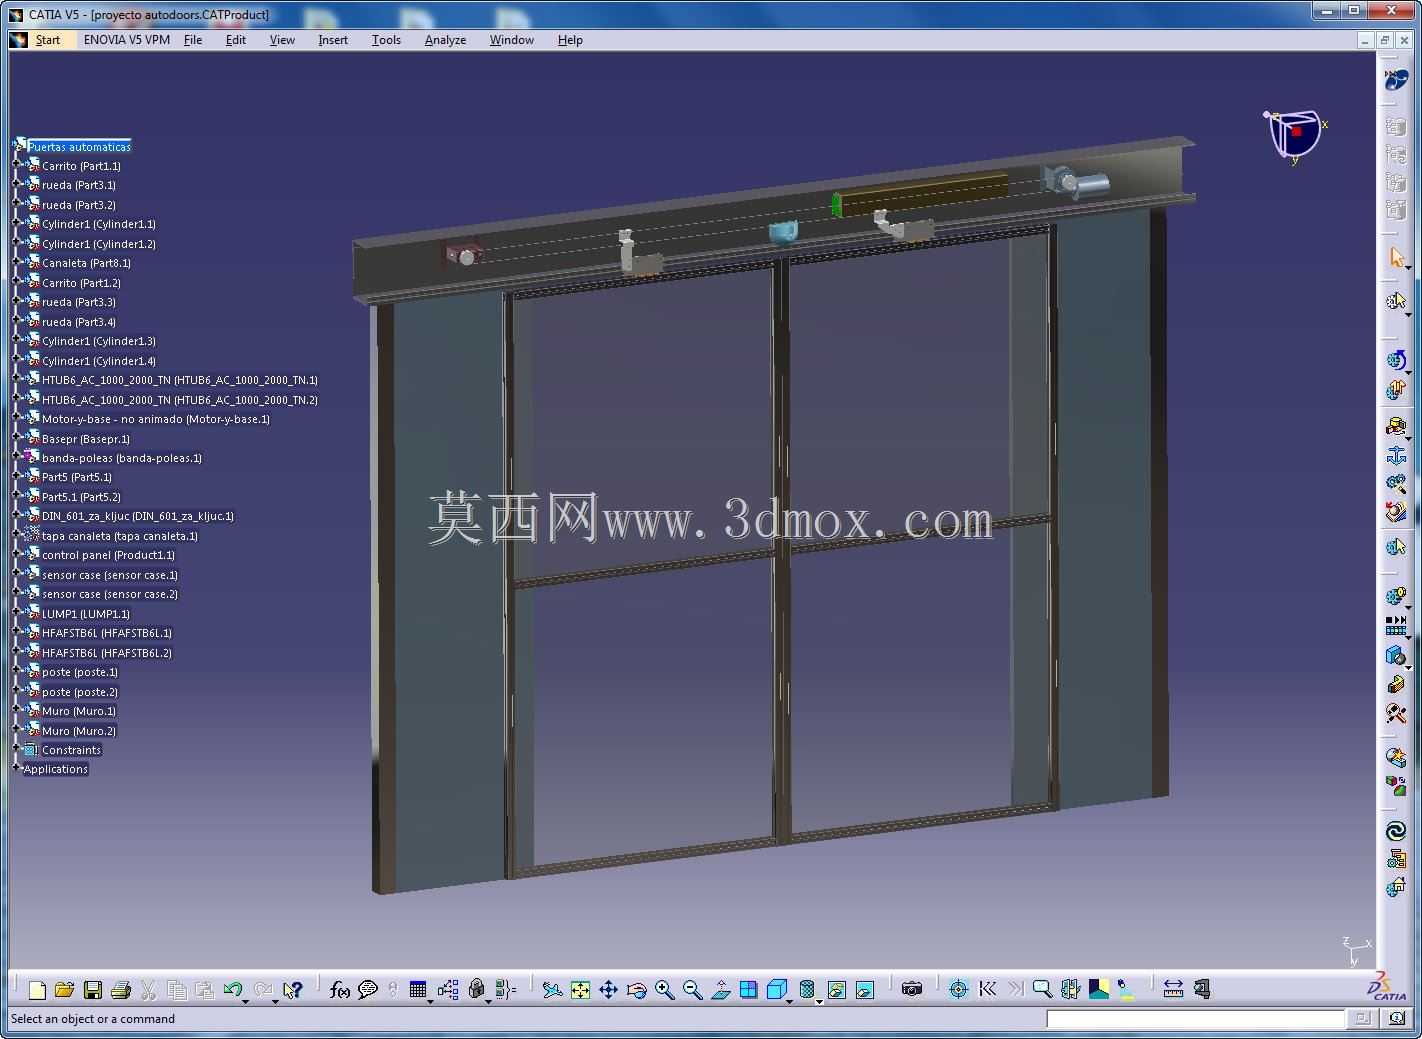Open the Insert menu
This screenshot has height=1039, width=1422.
[333, 40]
